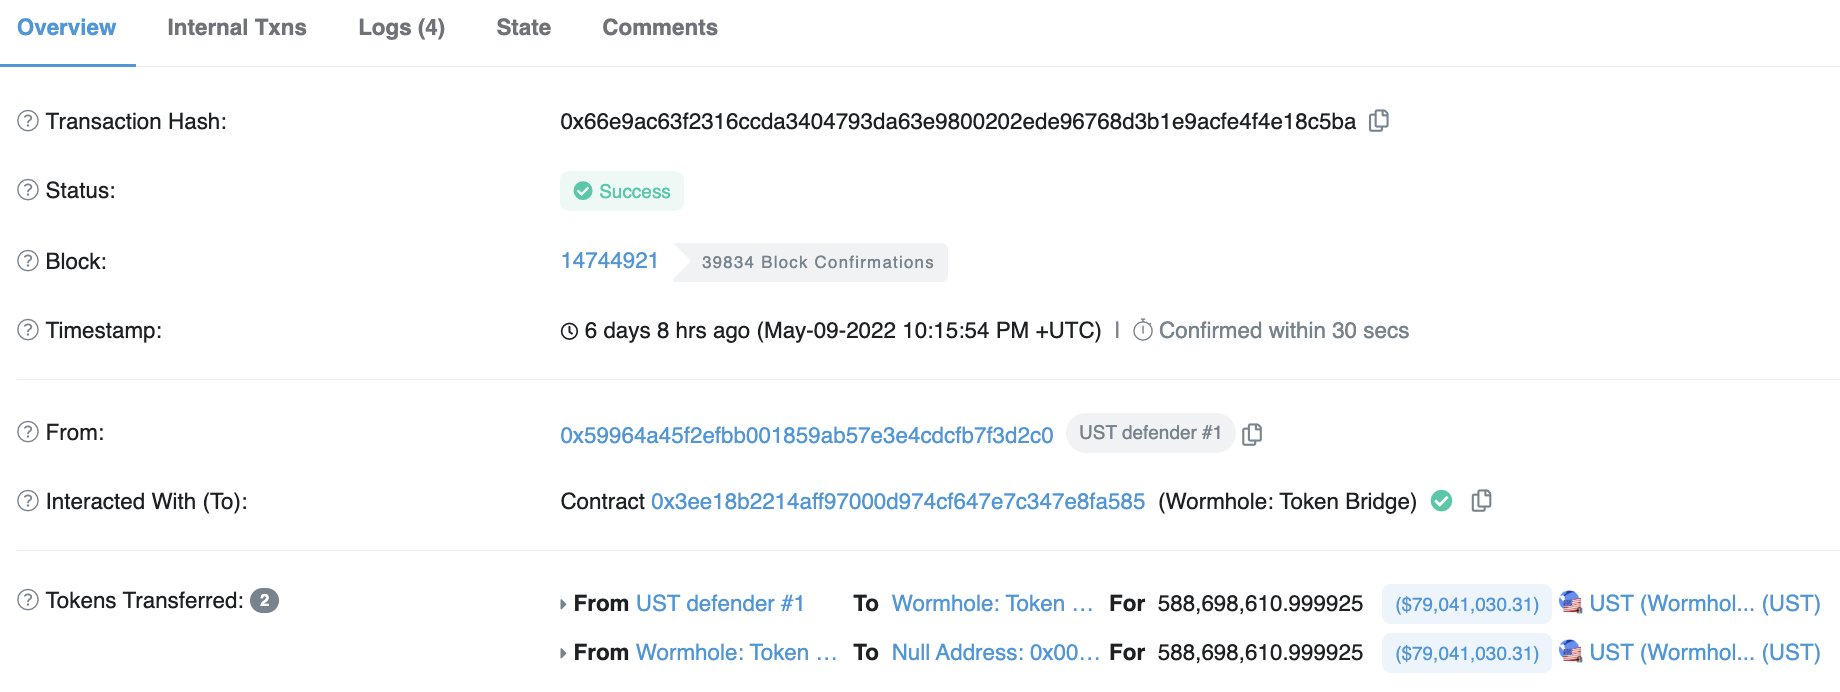
Task: Open Wormhole contract address 0x3ee18b22 link
Action: click(x=898, y=501)
